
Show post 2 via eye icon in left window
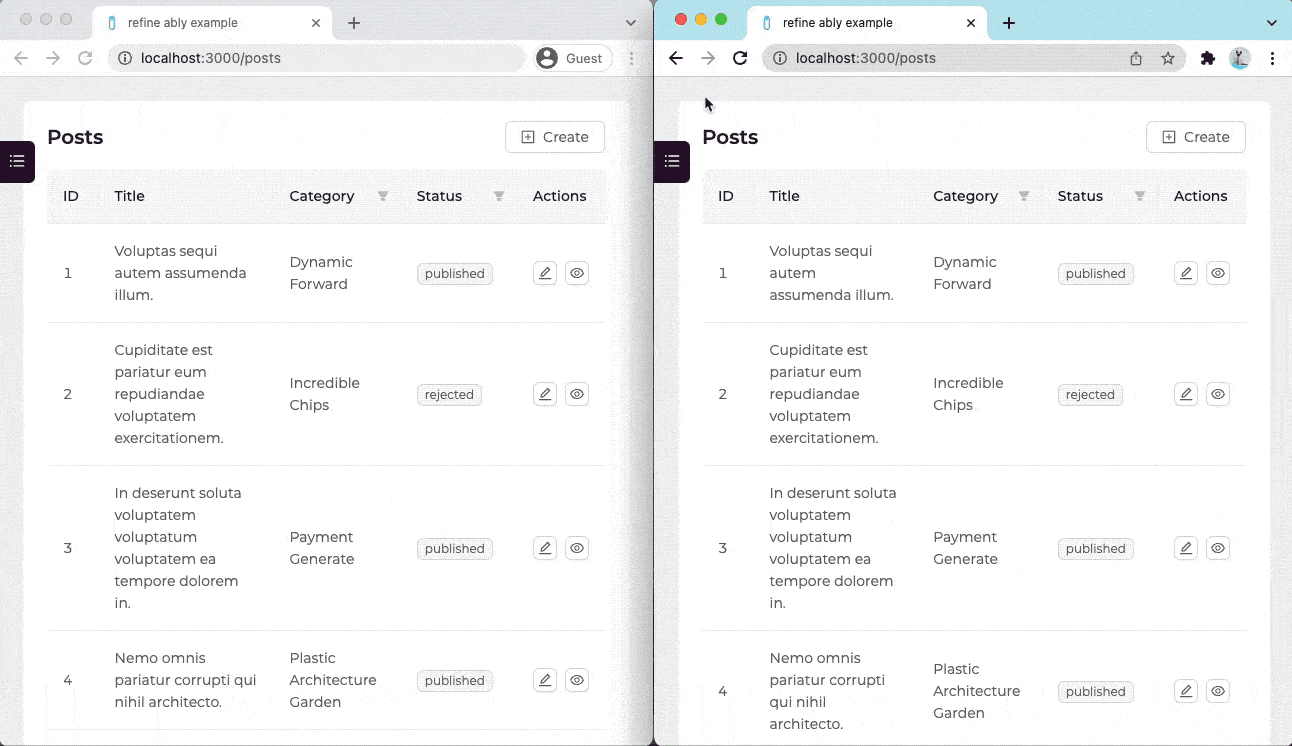tap(577, 394)
